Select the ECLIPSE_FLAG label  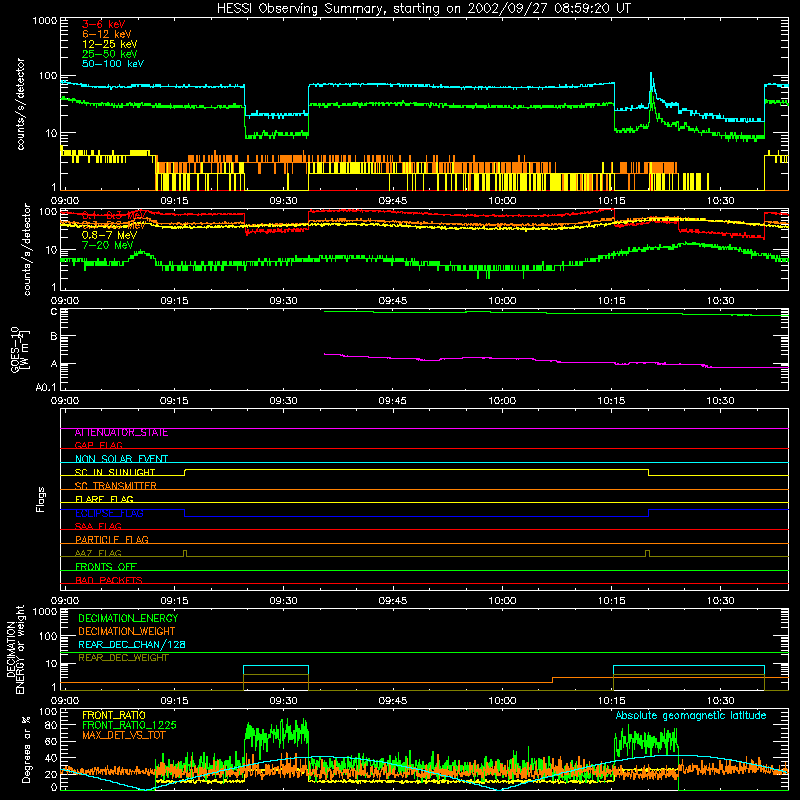[x=109, y=513]
